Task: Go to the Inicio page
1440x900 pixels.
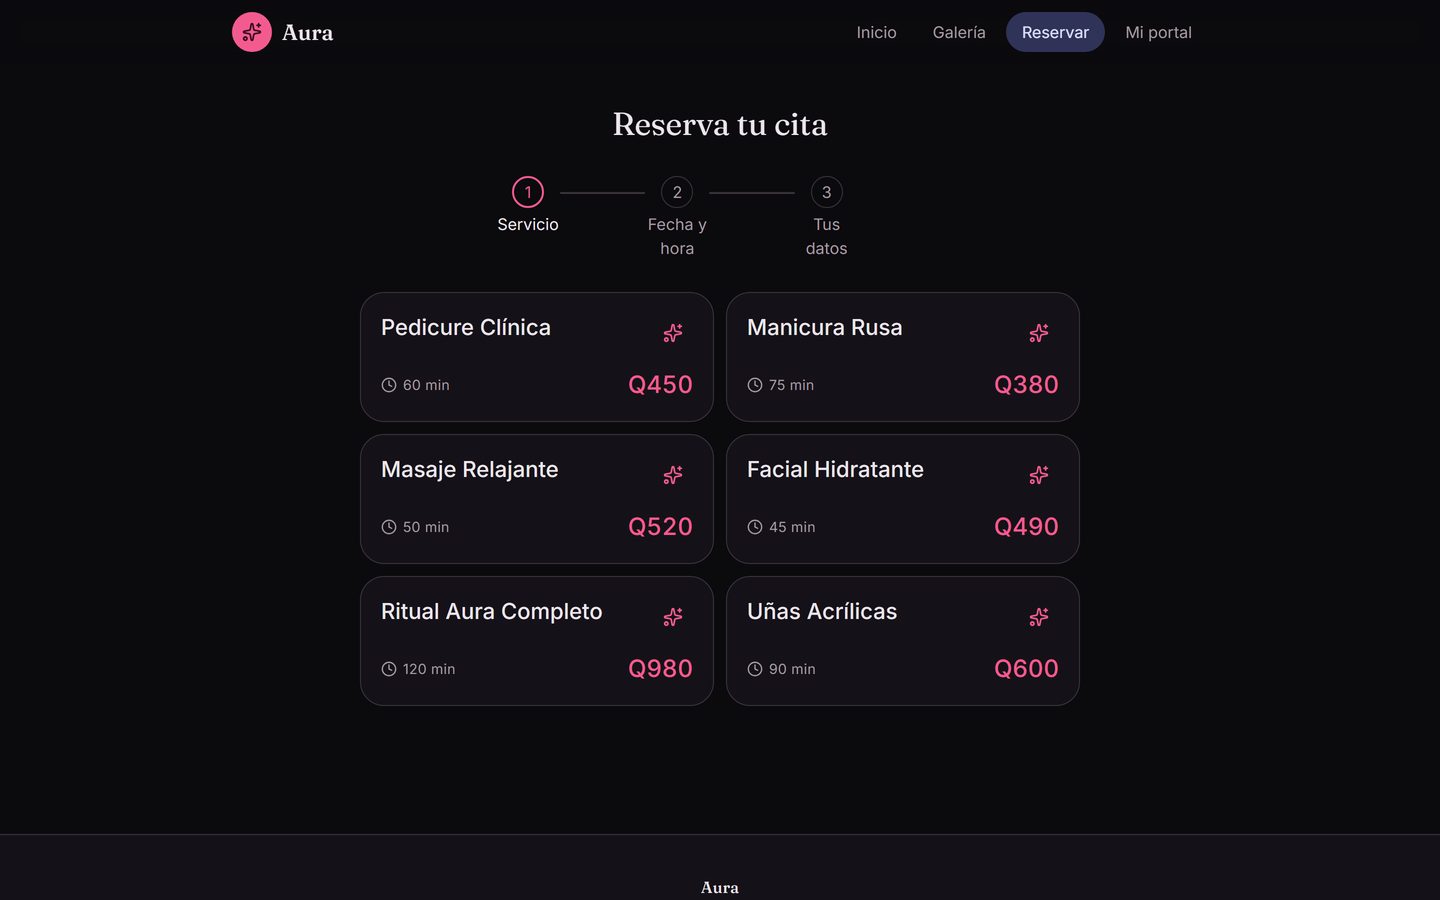Action: click(x=876, y=32)
